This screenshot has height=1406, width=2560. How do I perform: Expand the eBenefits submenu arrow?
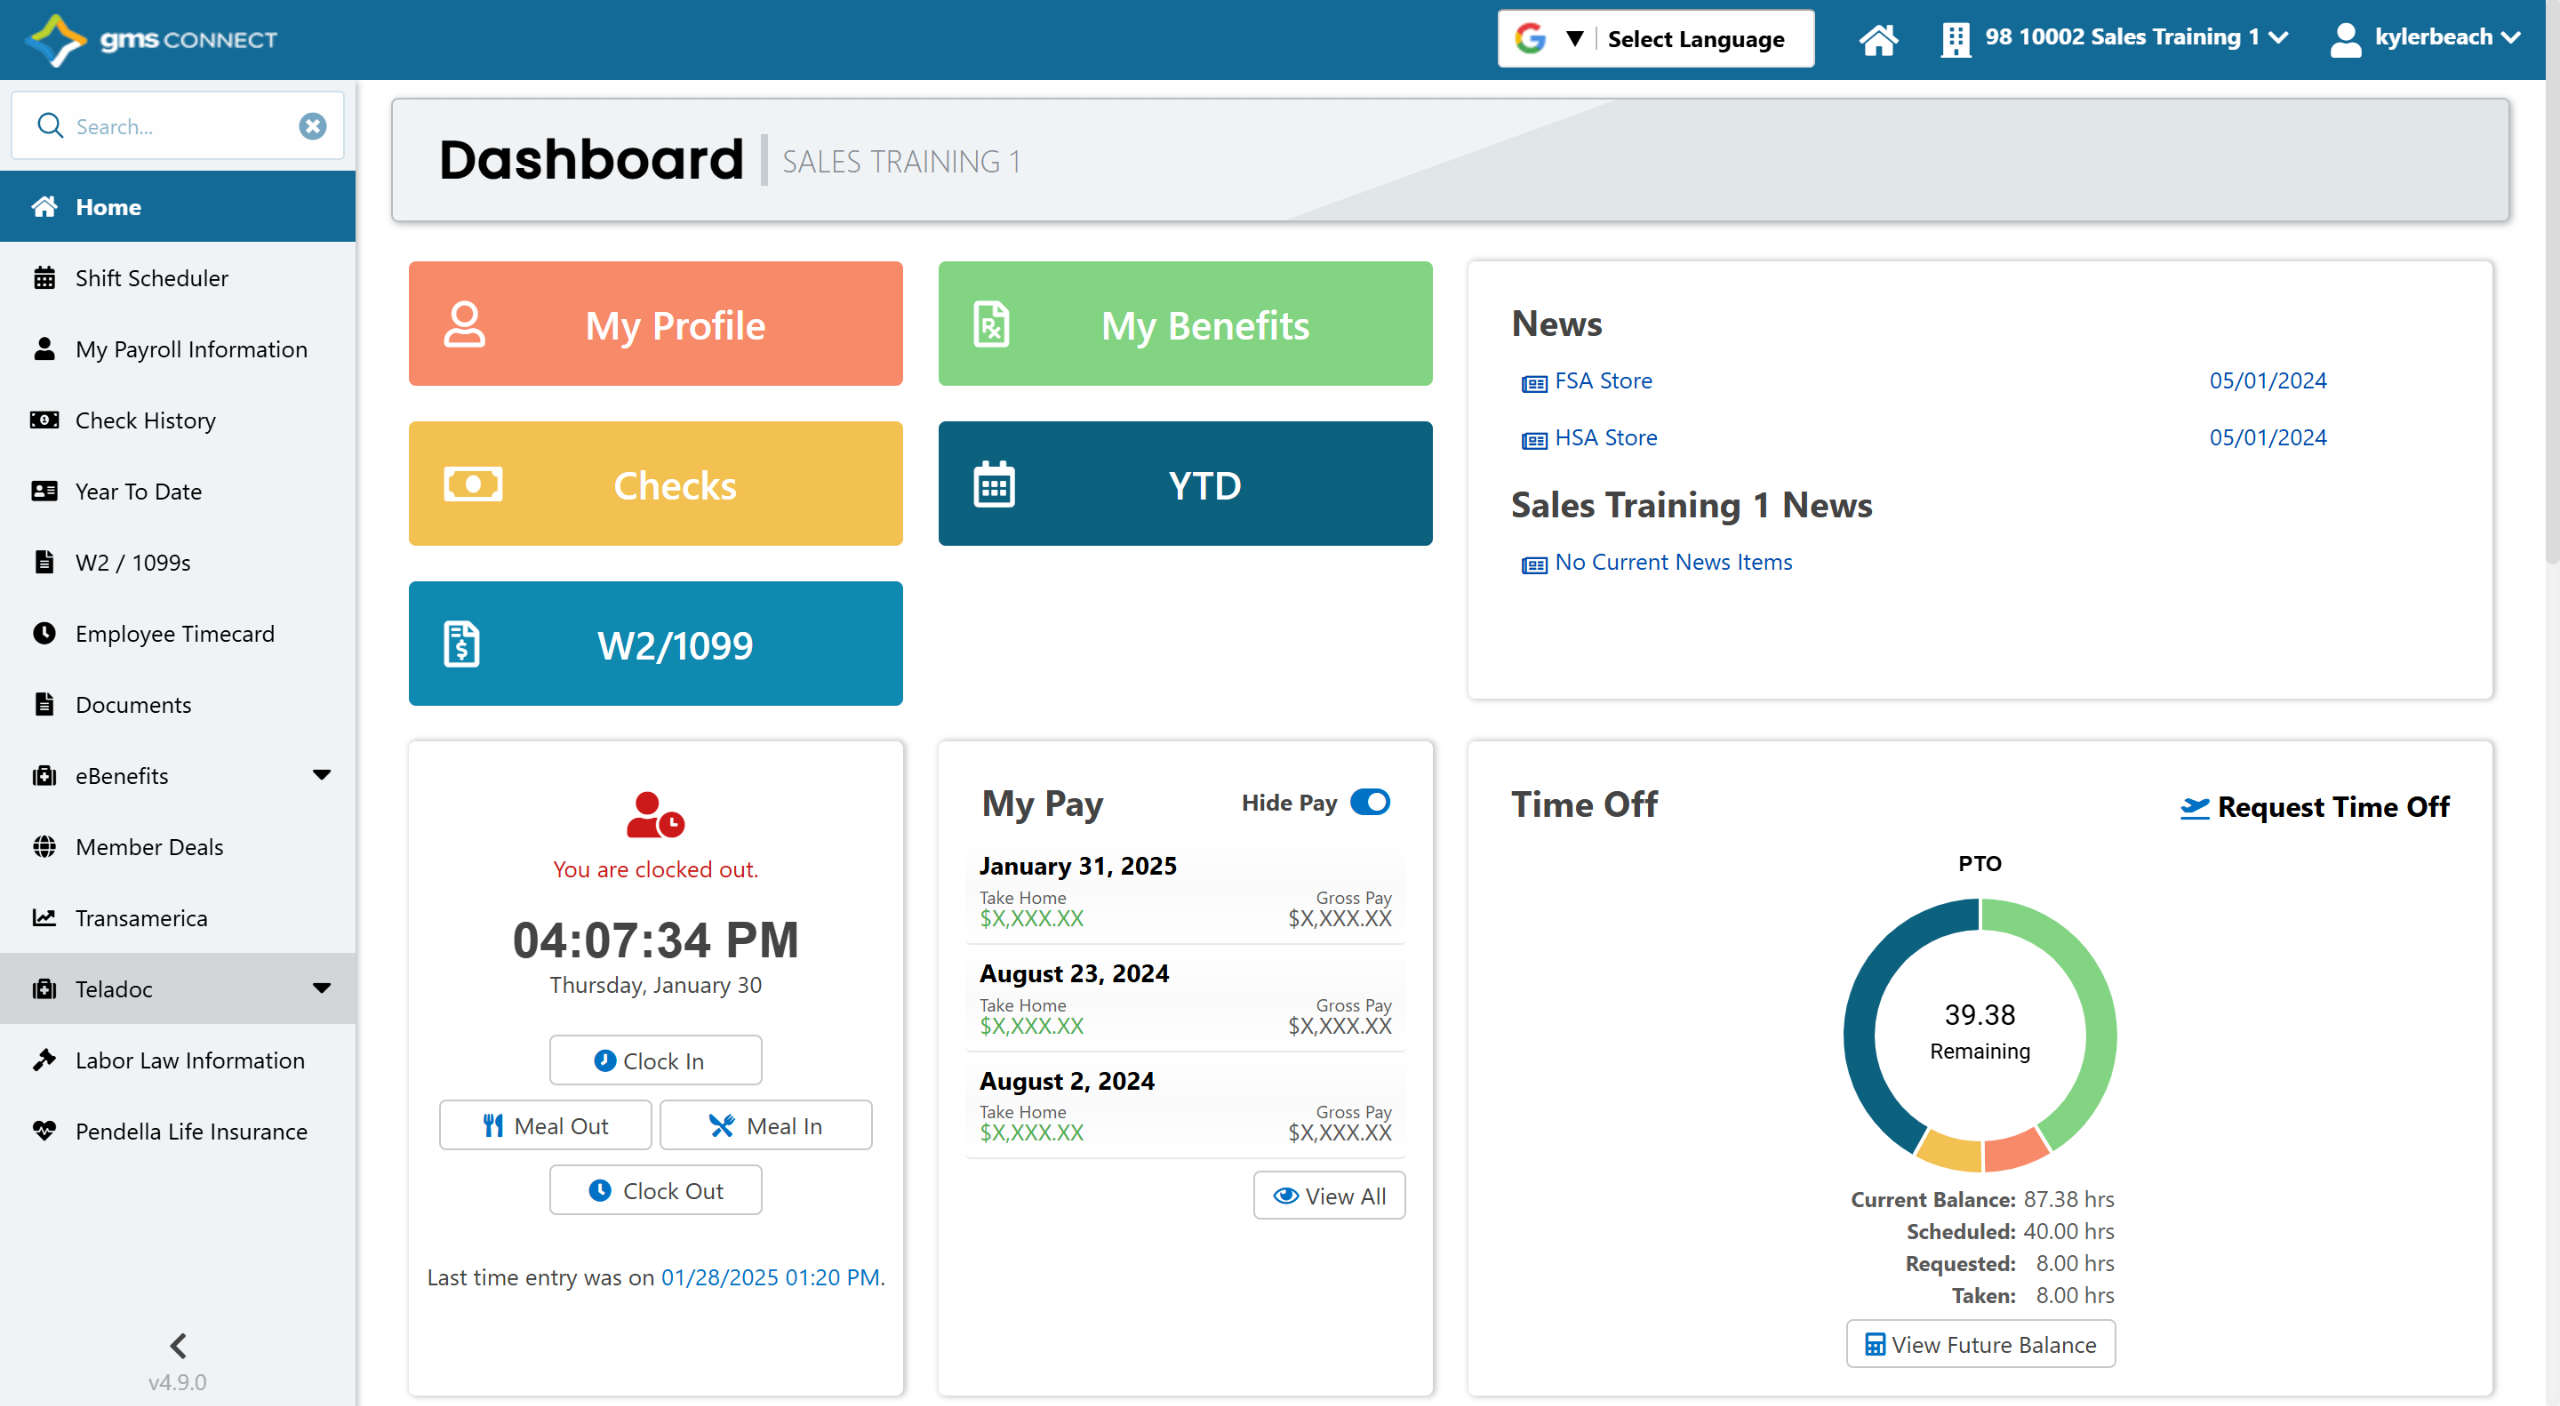321,775
